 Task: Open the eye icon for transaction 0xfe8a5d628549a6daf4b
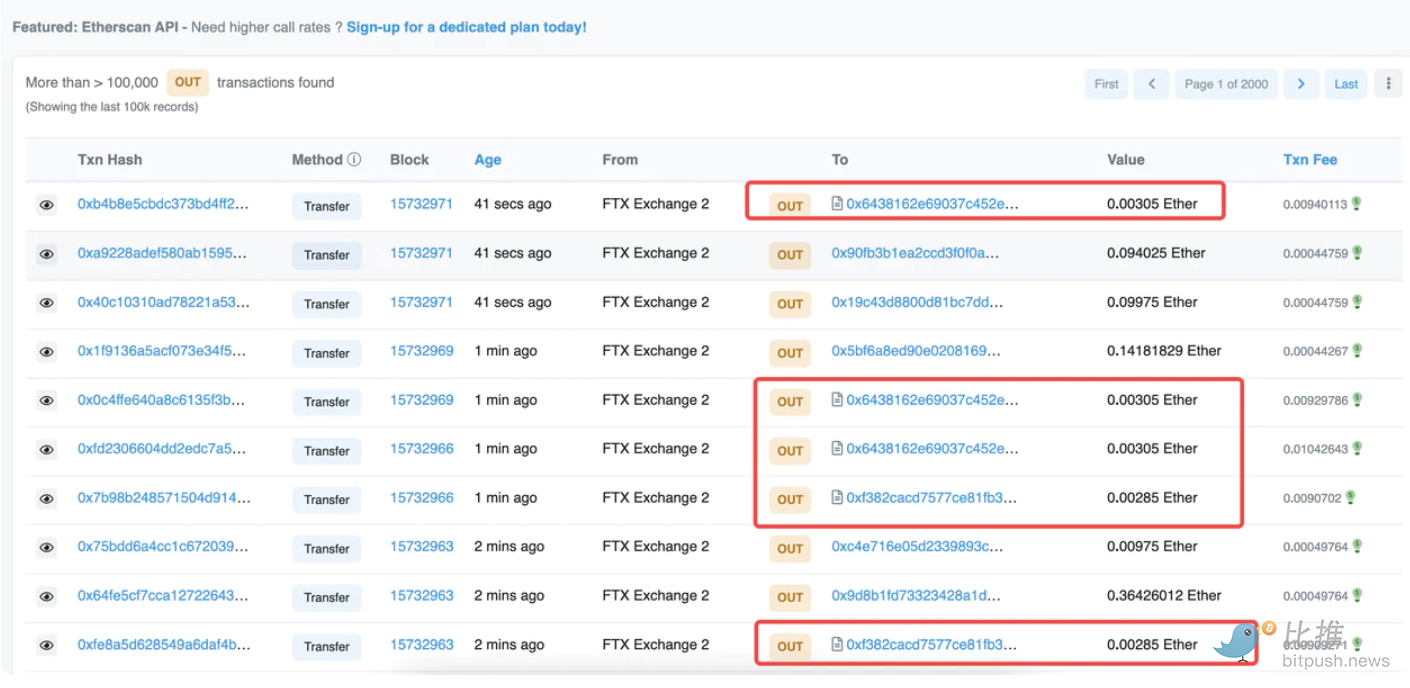coord(46,646)
